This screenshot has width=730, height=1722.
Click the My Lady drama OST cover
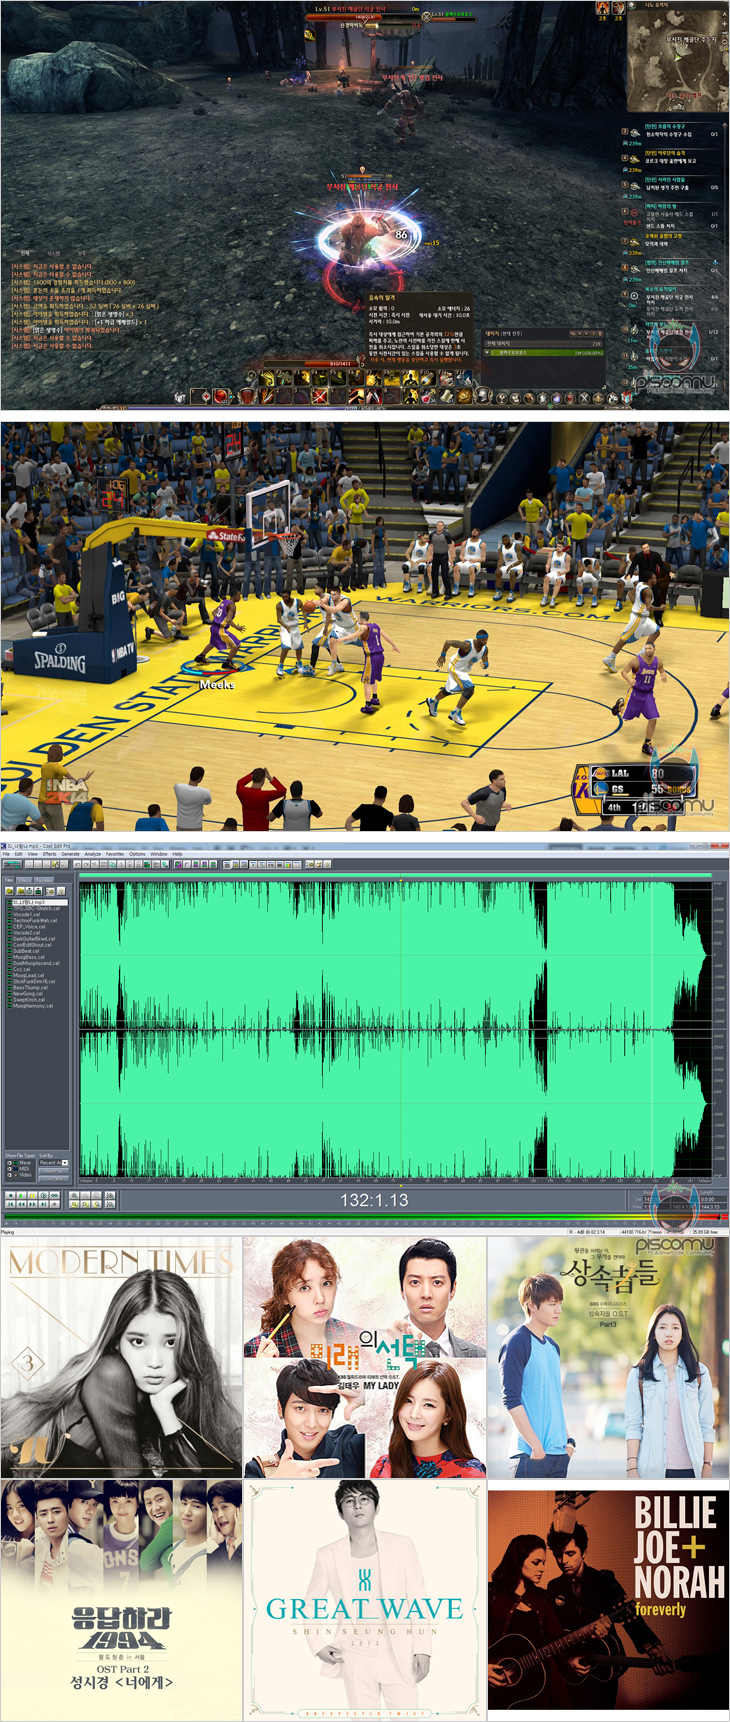pos(365,1357)
